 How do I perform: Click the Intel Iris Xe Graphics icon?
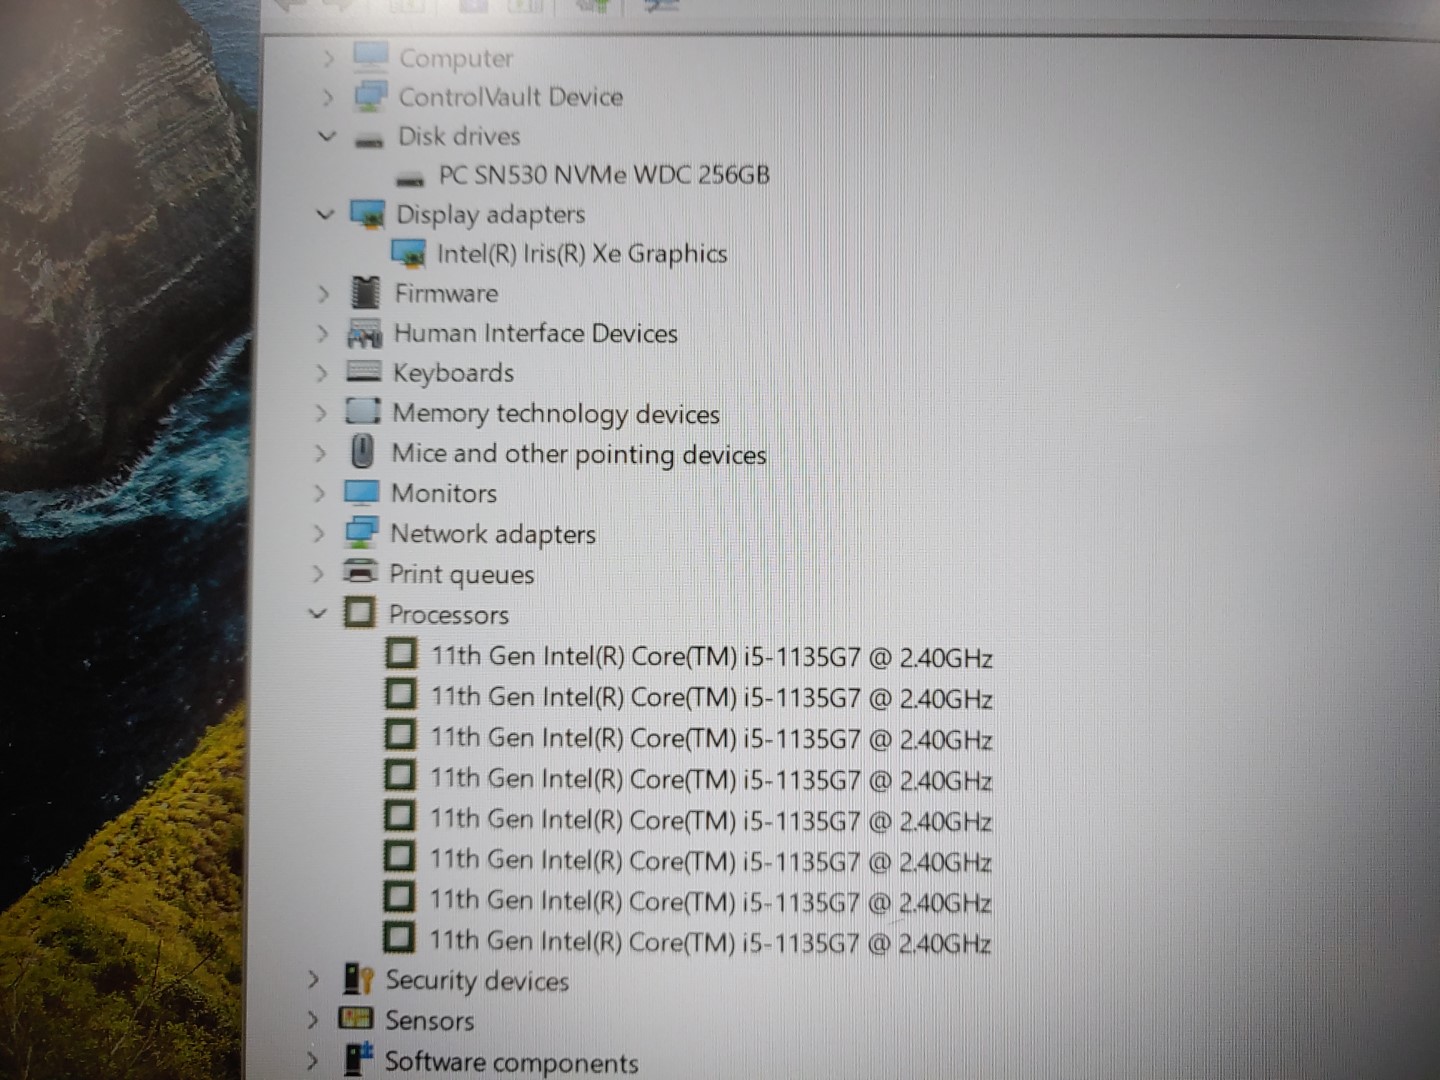pos(408,253)
